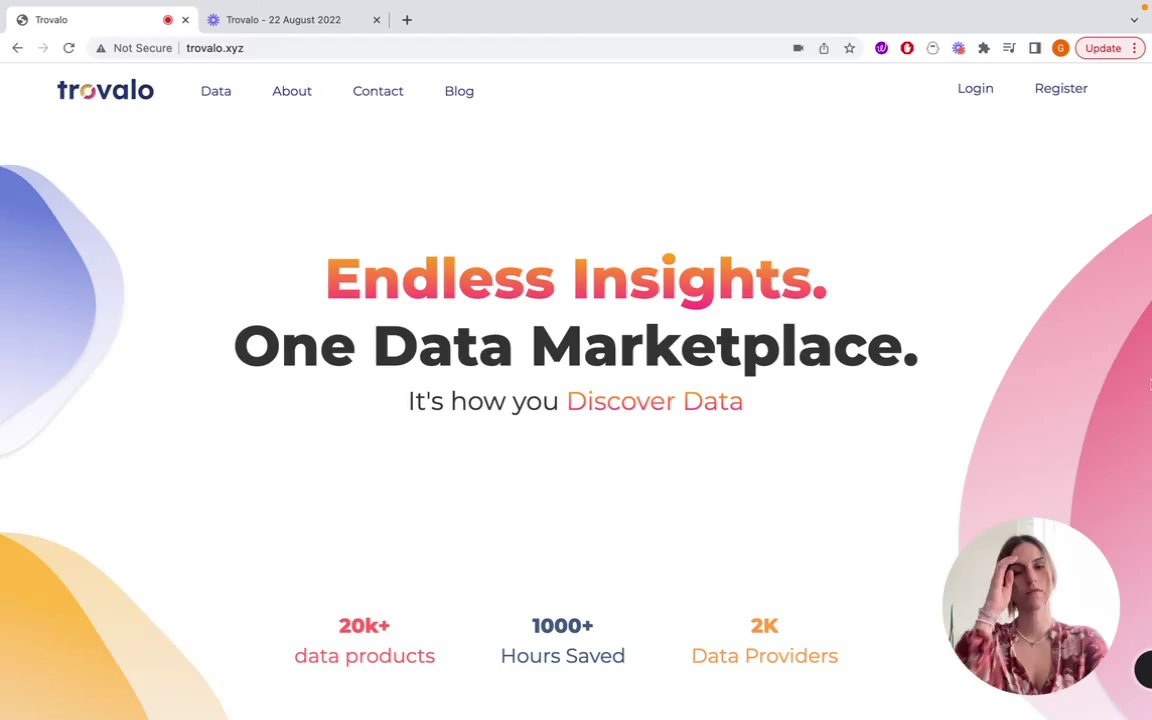The height and width of the screenshot is (720, 1152).
Task: Open the Blog nav link
Action: (x=459, y=91)
